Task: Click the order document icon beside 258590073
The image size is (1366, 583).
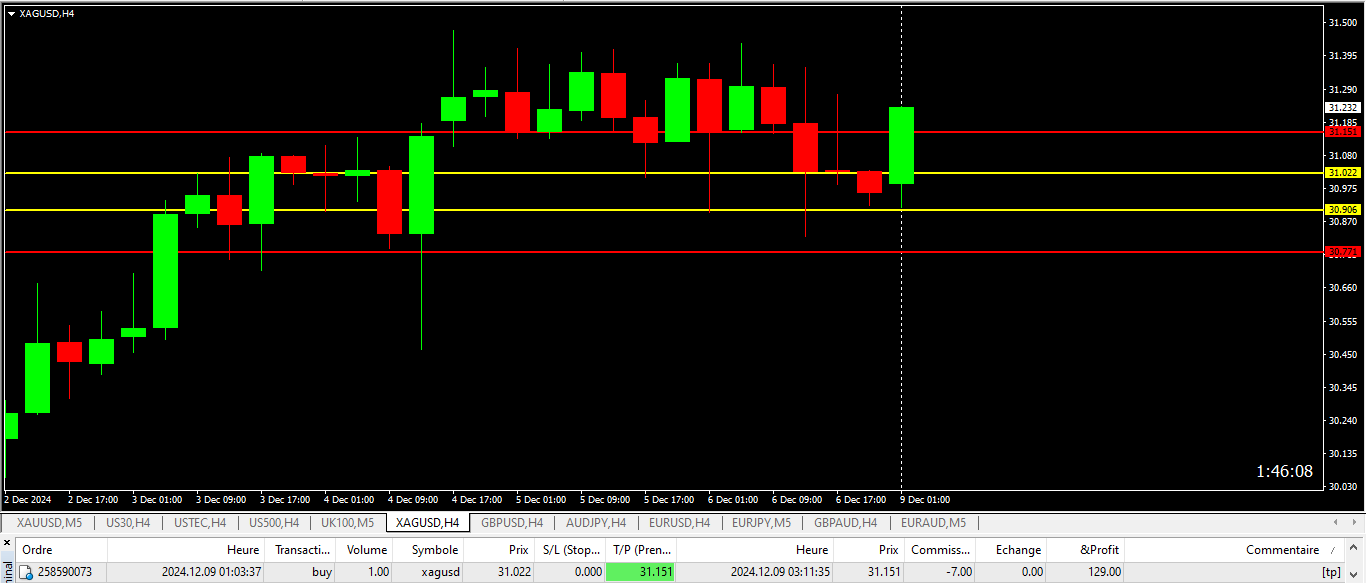Action: [27, 572]
